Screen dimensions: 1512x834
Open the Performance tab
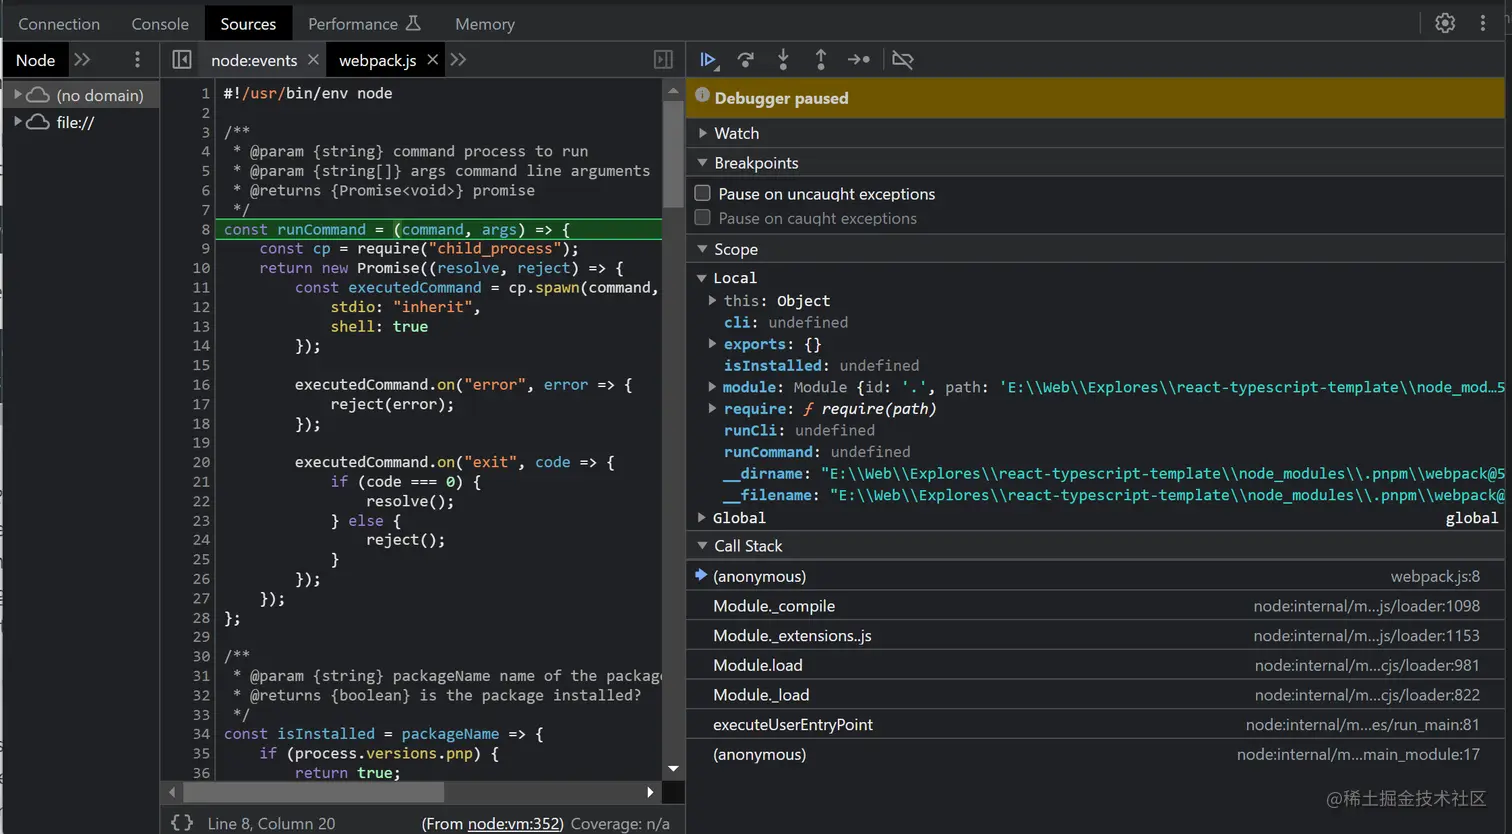[363, 24]
